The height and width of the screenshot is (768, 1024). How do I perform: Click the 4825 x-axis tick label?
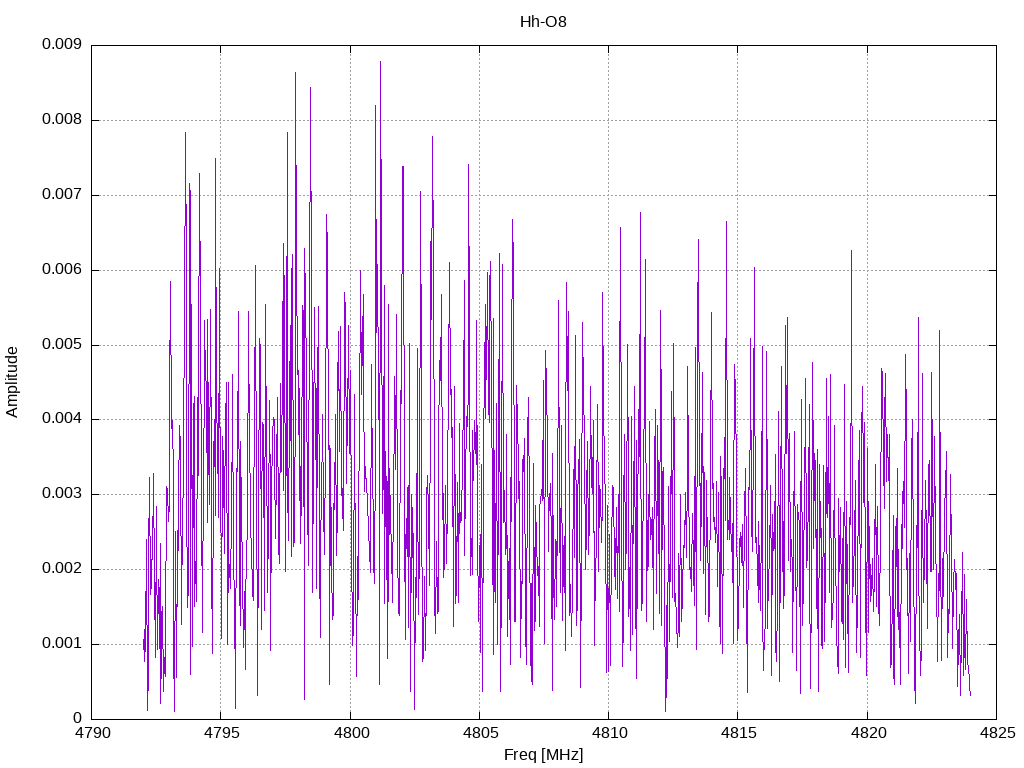pyautogui.click(x=997, y=733)
